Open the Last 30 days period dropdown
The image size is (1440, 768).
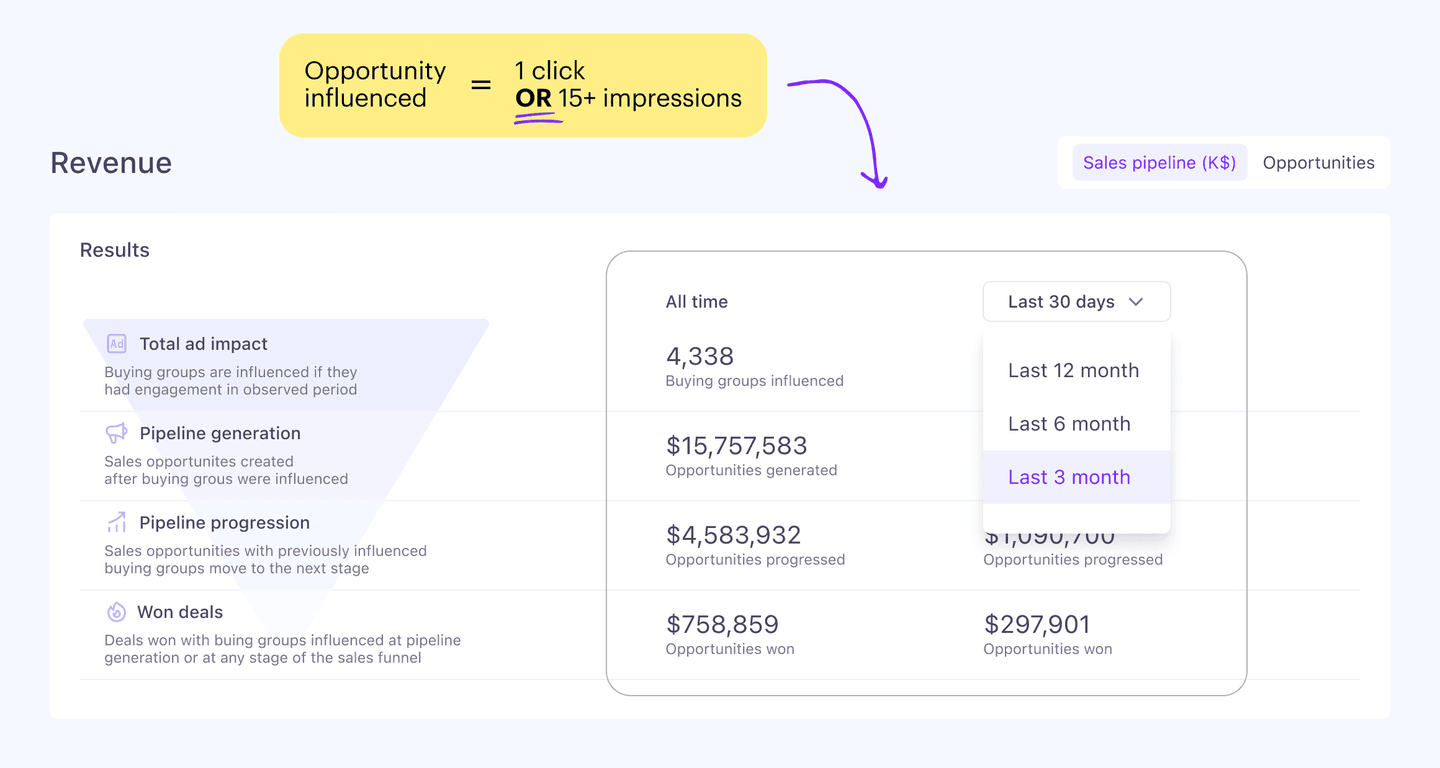1075,302
